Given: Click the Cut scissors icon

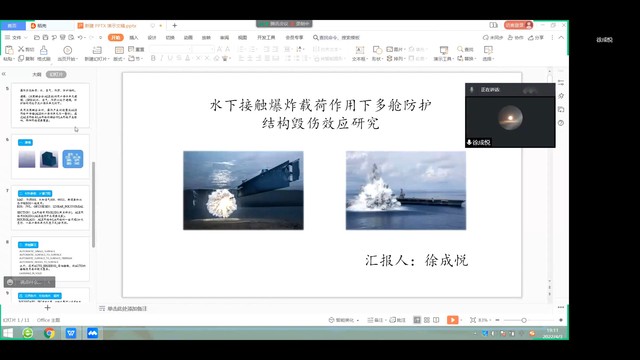Looking at the screenshot, I should point(21,49).
